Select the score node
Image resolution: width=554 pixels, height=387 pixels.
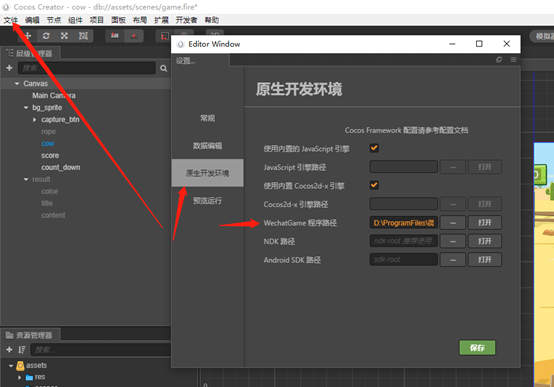(50, 156)
